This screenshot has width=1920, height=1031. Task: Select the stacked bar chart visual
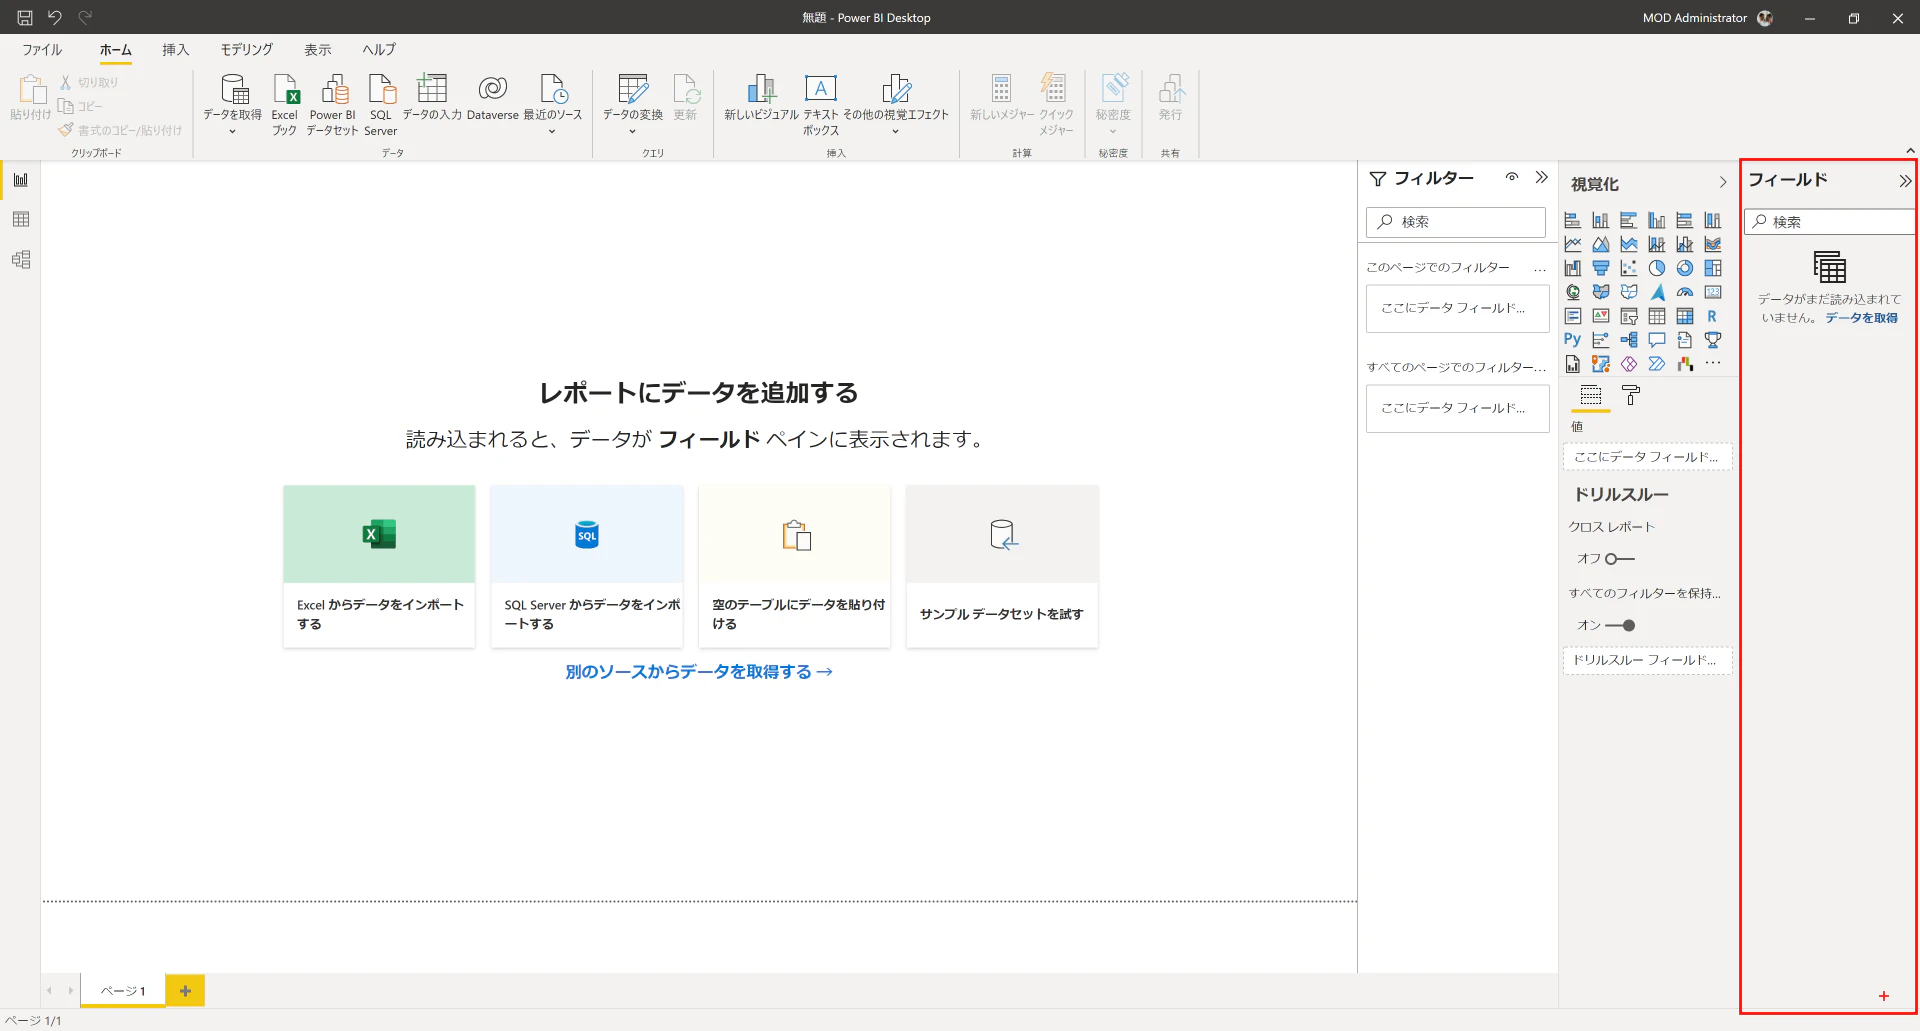click(1573, 220)
